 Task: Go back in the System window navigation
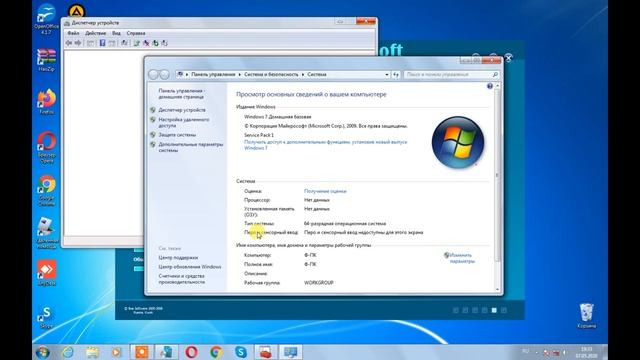[x=154, y=74]
